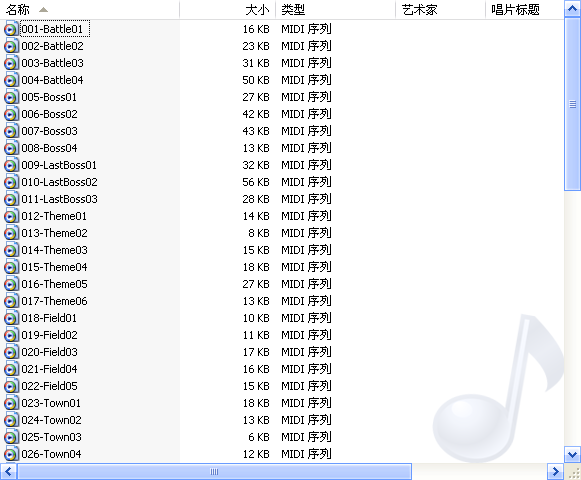
Task: Click the icon for 020-Field03
Action: click(11, 352)
